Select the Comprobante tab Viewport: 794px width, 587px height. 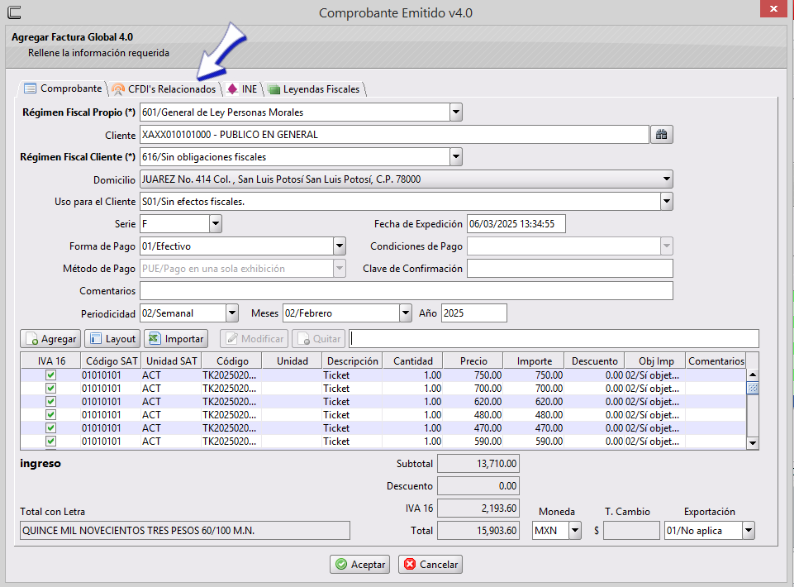click(63, 89)
